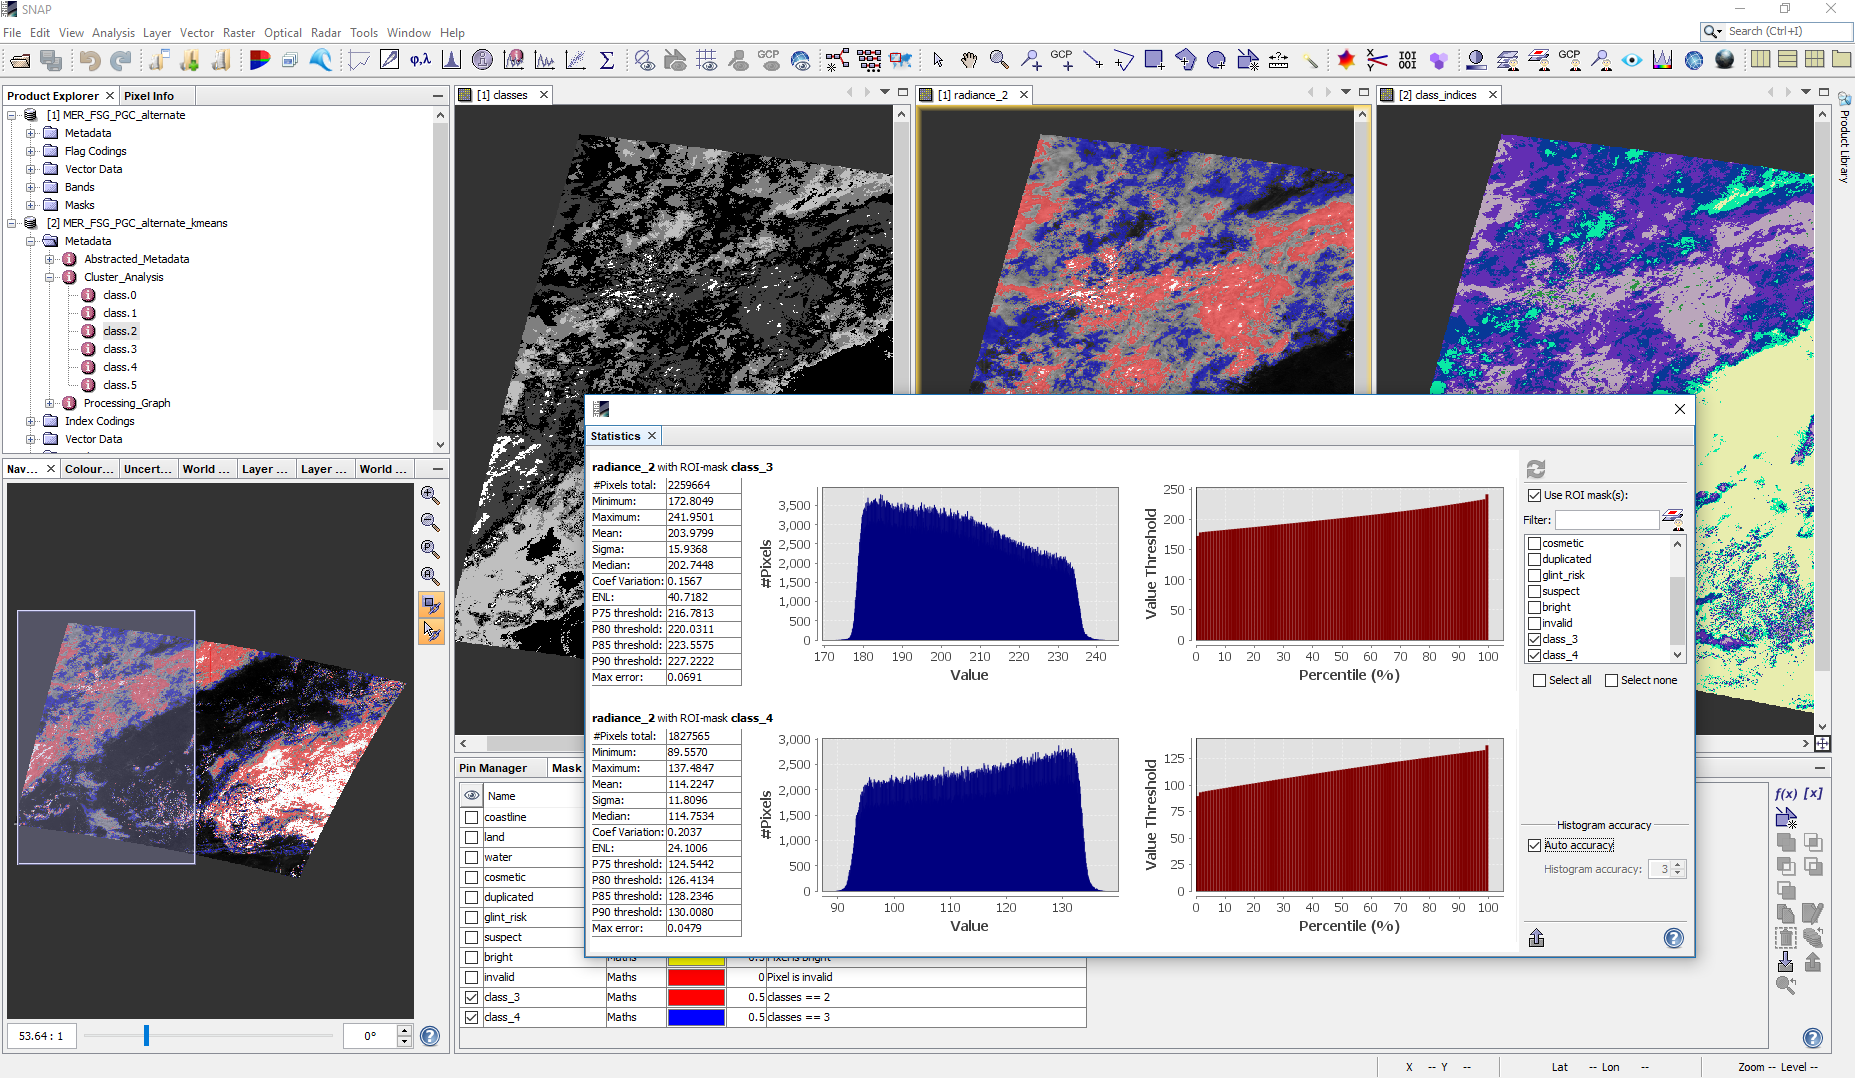1855x1078 pixels.
Task: Click the Open Product folder icon
Action: click(20, 61)
